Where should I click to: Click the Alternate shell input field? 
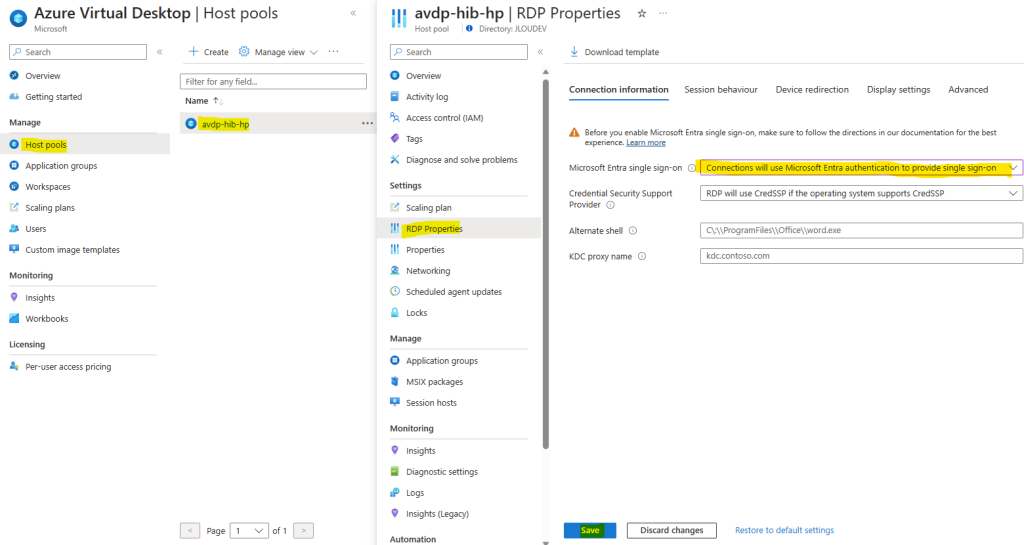tap(861, 230)
